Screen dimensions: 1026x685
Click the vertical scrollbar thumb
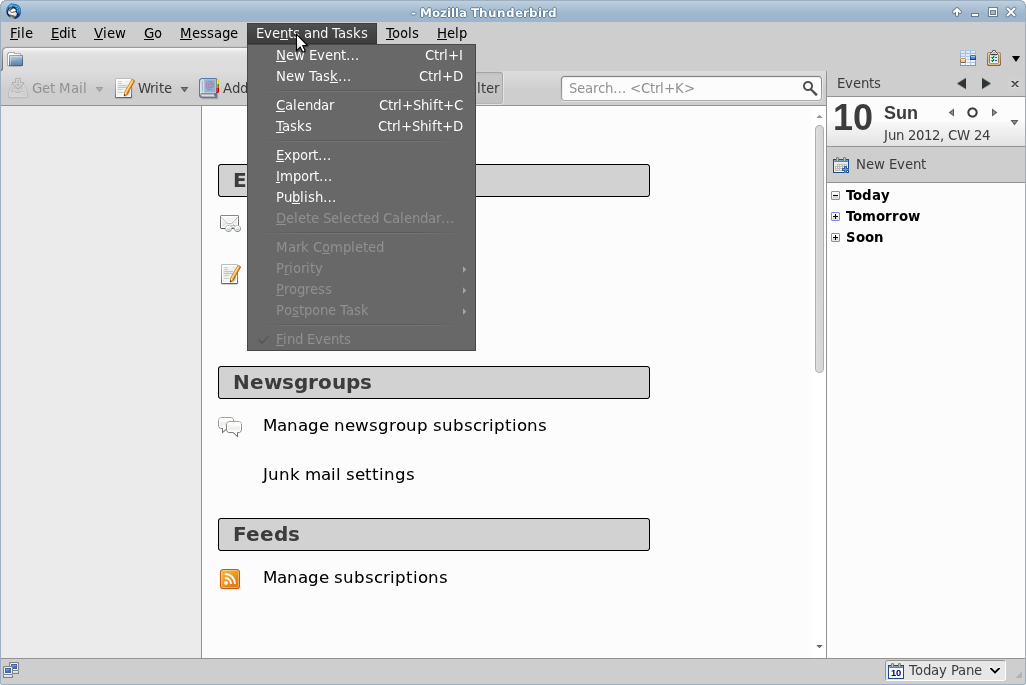(819, 249)
